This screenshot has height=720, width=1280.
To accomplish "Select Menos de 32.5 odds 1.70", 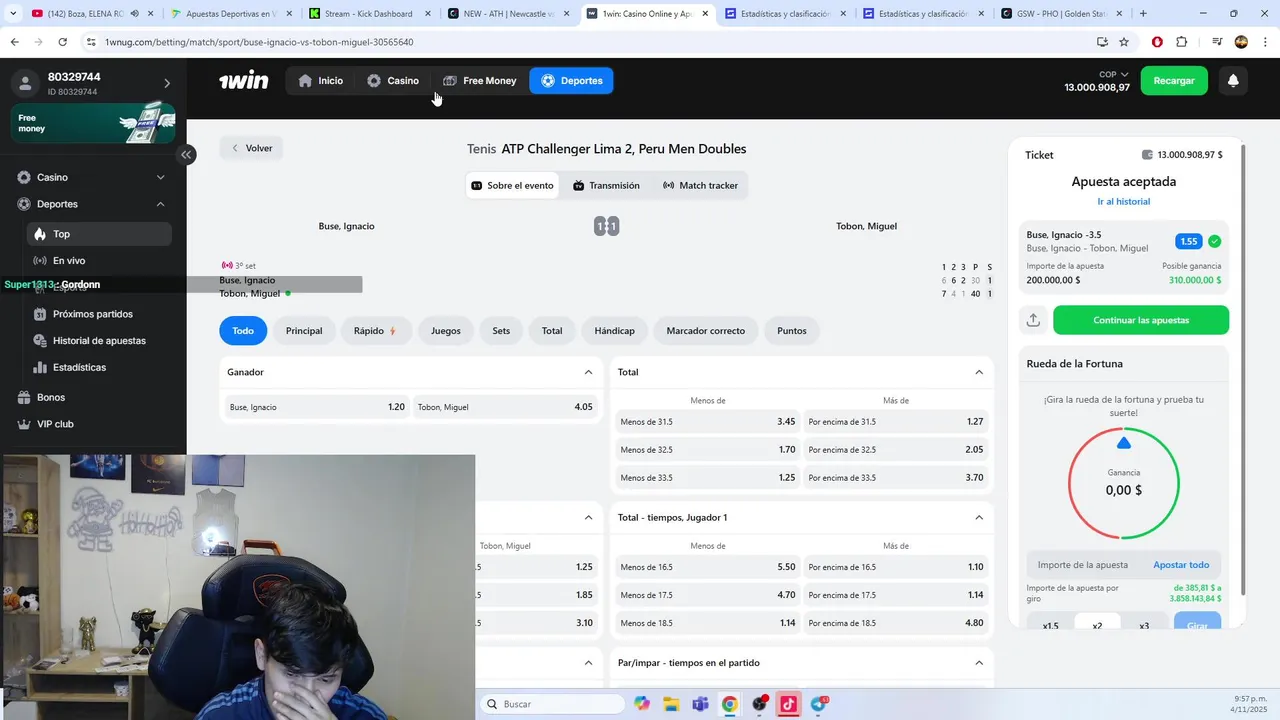I will point(707,450).
